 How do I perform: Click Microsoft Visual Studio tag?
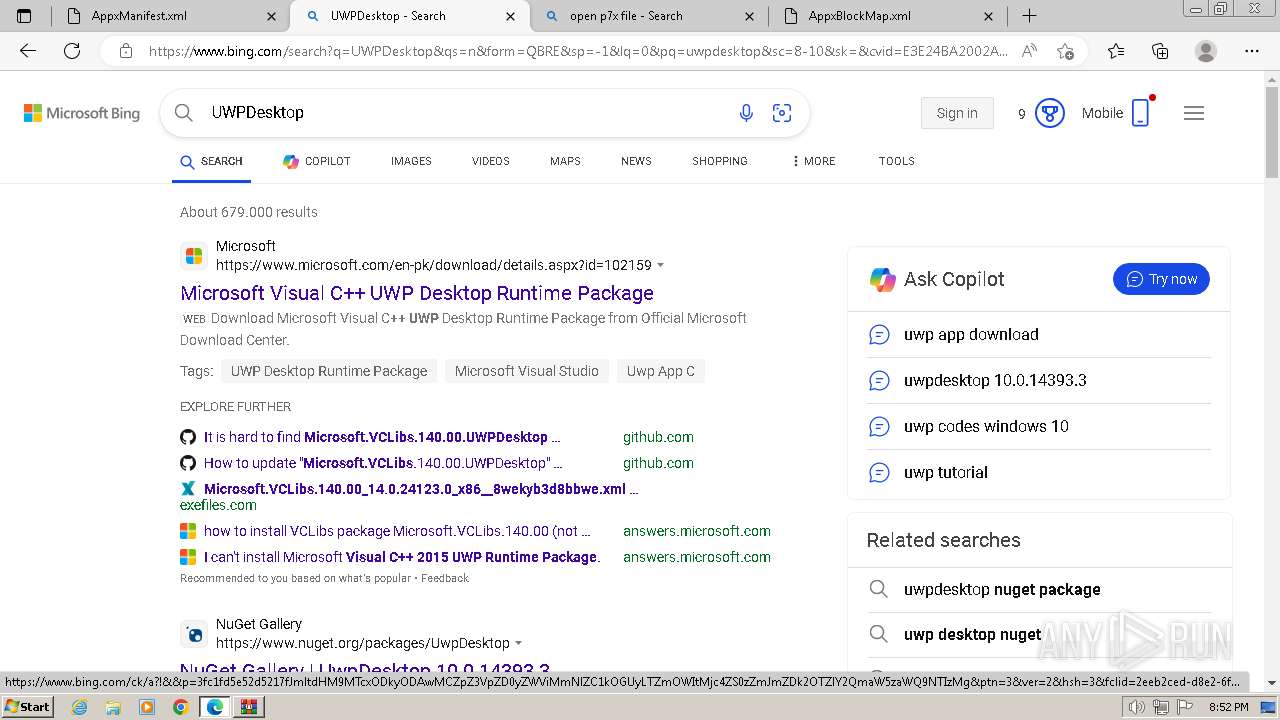pos(527,371)
